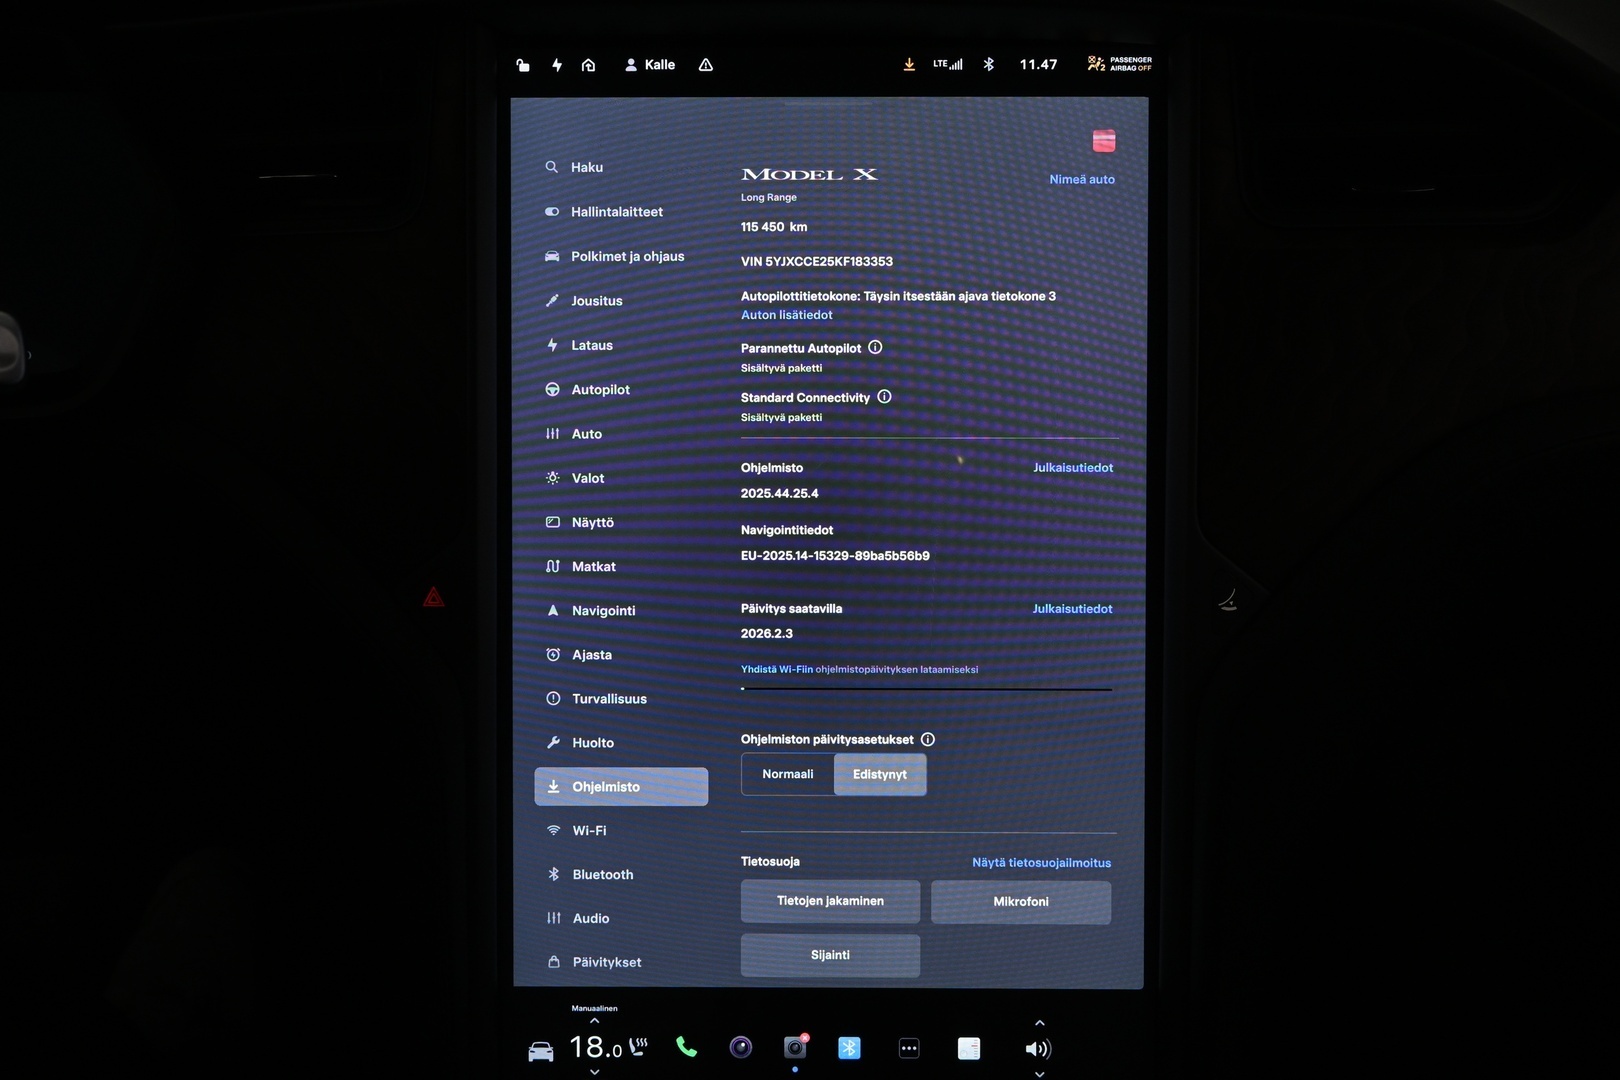Select Normaali software update preference
The height and width of the screenshot is (1080, 1620).
click(x=788, y=774)
